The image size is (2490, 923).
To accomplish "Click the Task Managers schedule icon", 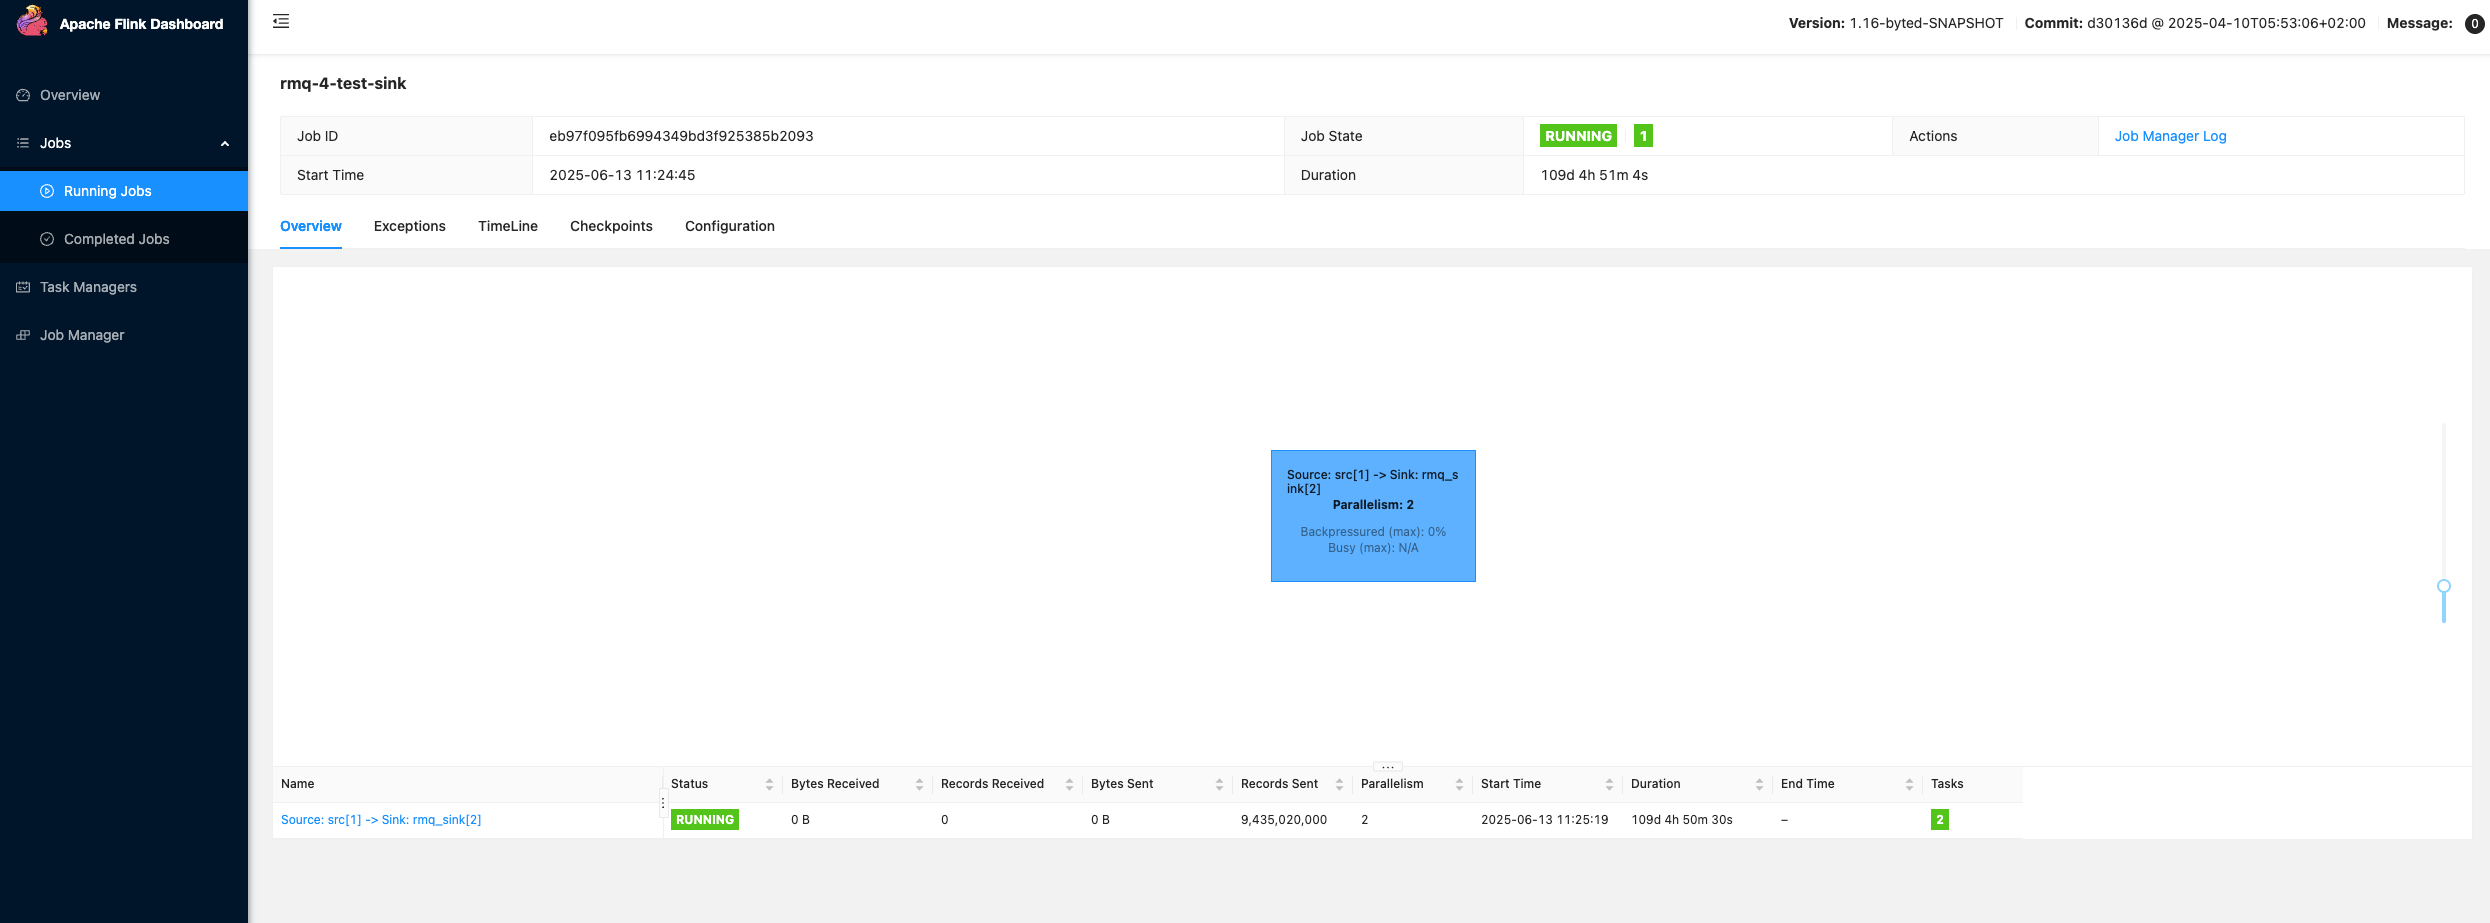I will click(x=23, y=287).
